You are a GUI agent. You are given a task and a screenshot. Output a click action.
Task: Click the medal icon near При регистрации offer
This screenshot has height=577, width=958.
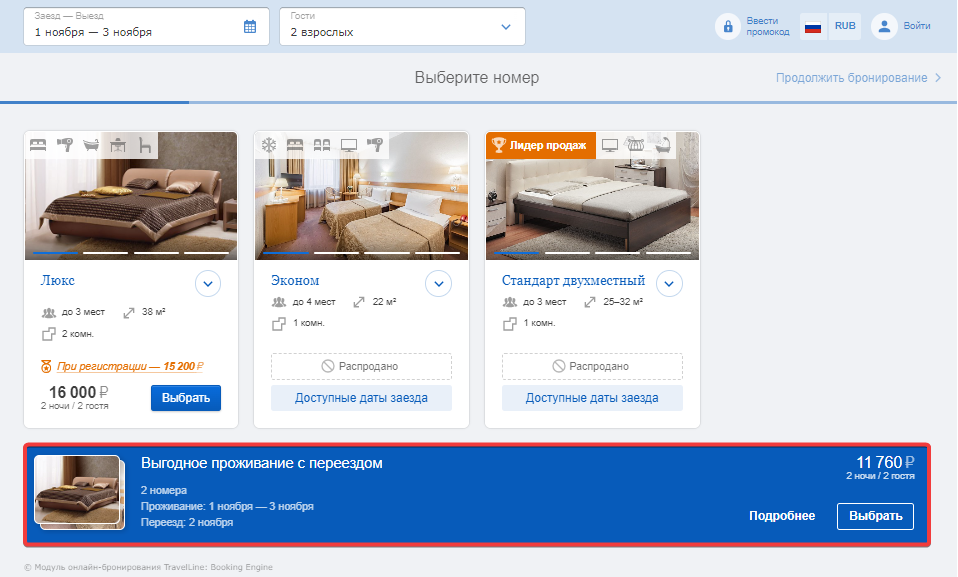(x=46, y=366)
